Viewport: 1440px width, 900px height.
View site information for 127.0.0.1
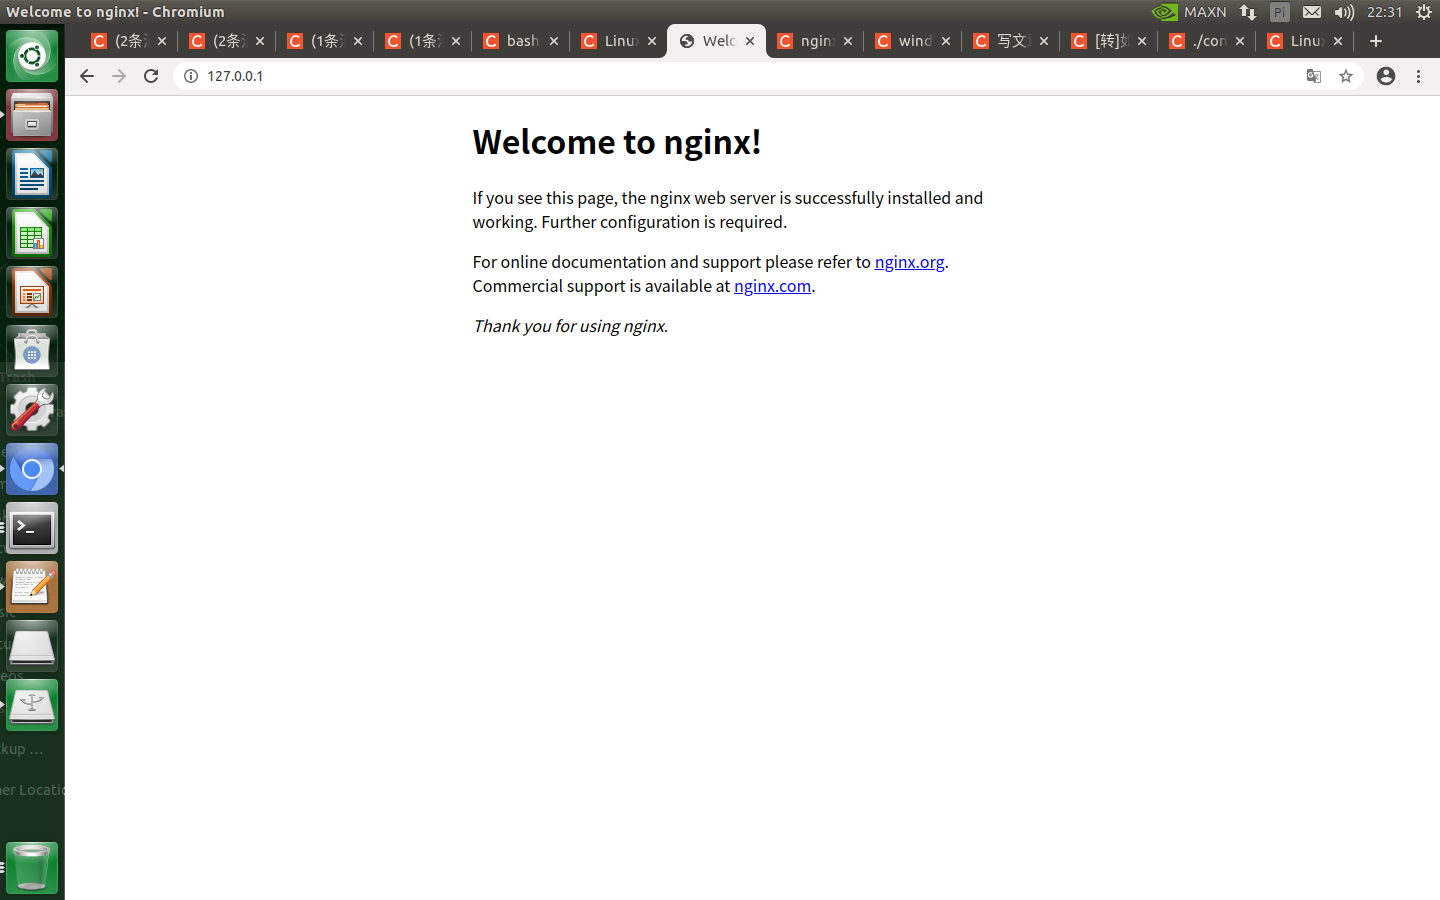[x=190, y=75]
